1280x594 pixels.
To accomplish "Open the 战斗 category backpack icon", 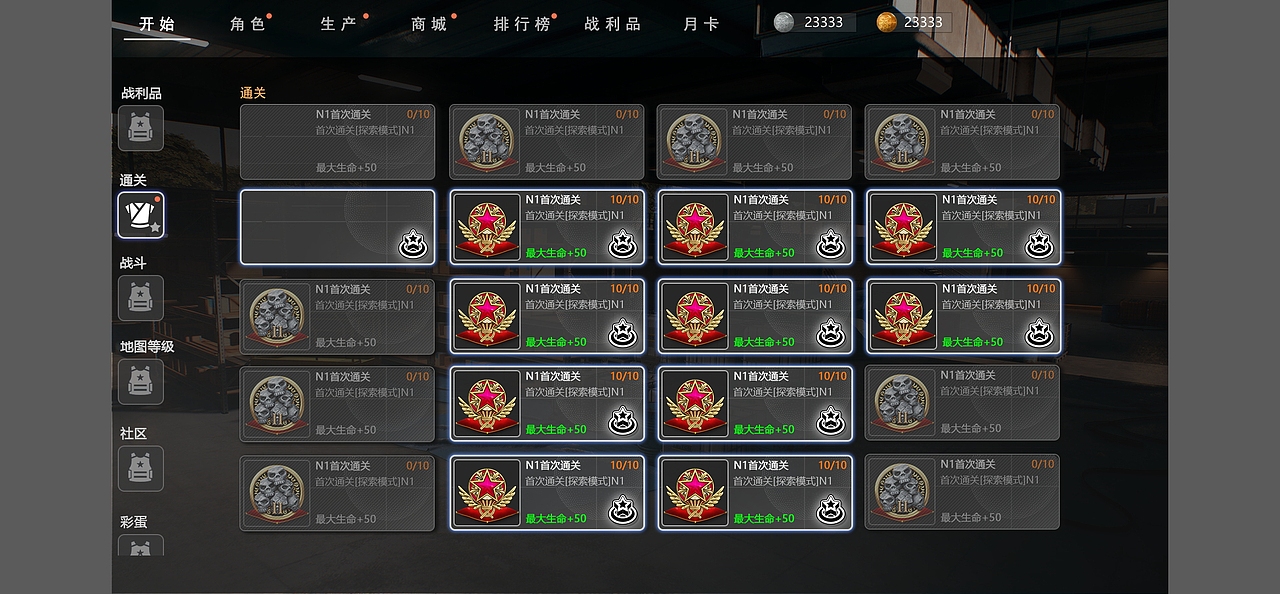I will [x=141, y=298].
